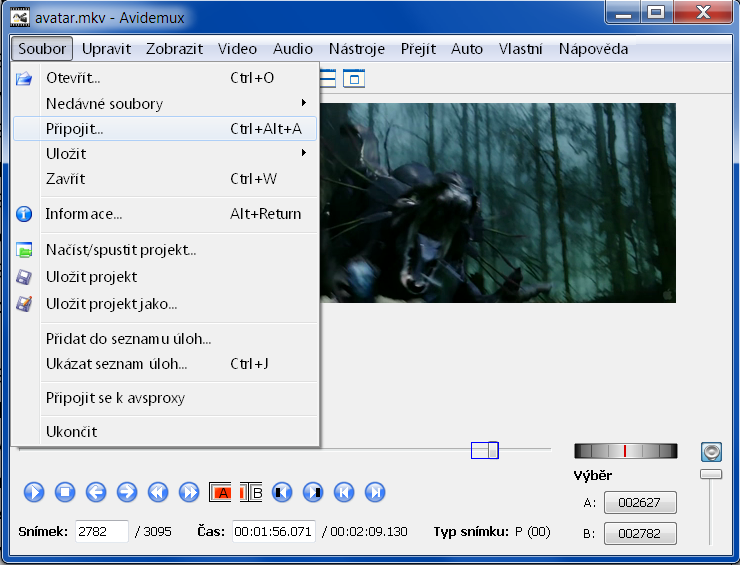Choose Uložit projekt

(x=164, y=277)
